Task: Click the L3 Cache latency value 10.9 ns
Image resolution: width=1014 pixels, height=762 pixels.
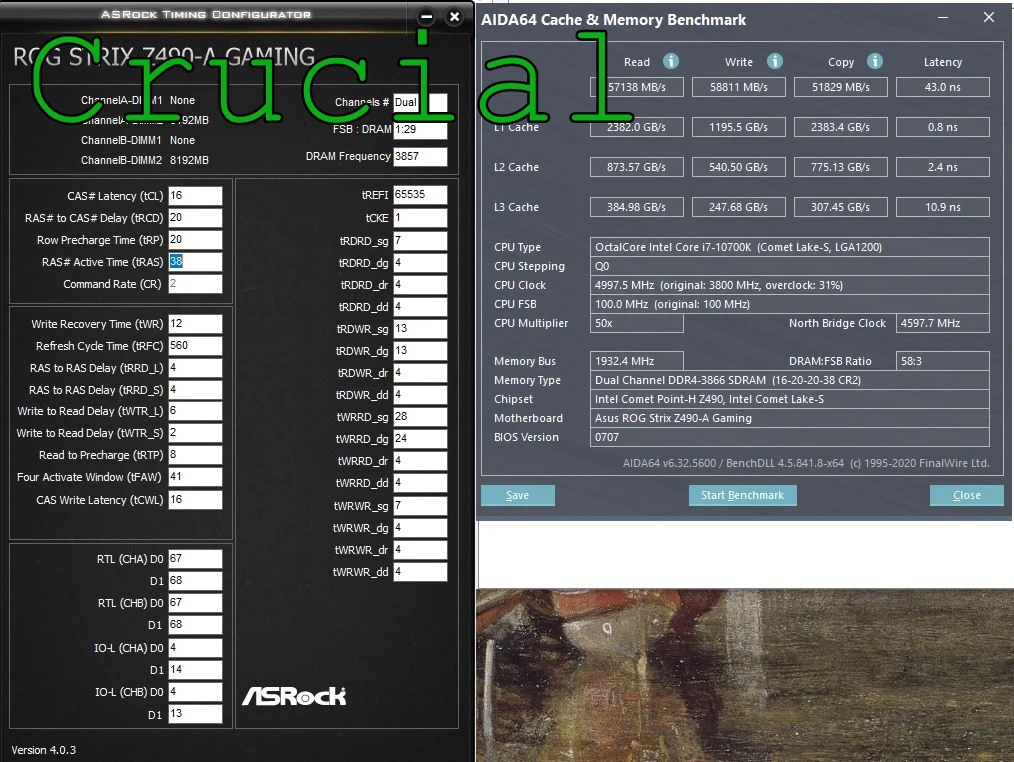Action: click(943, 207)
